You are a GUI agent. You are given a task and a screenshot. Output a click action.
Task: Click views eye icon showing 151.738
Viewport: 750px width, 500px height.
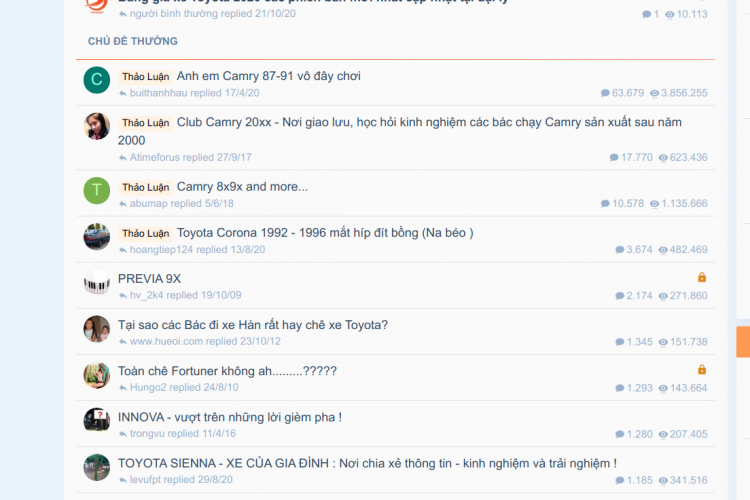tap(663, 342)
